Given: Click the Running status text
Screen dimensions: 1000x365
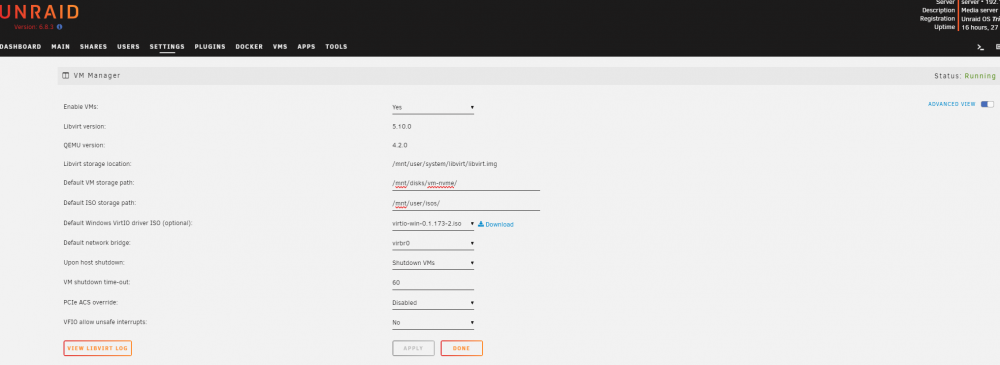Looking at the screenshot, I should [x=980, y=76].
